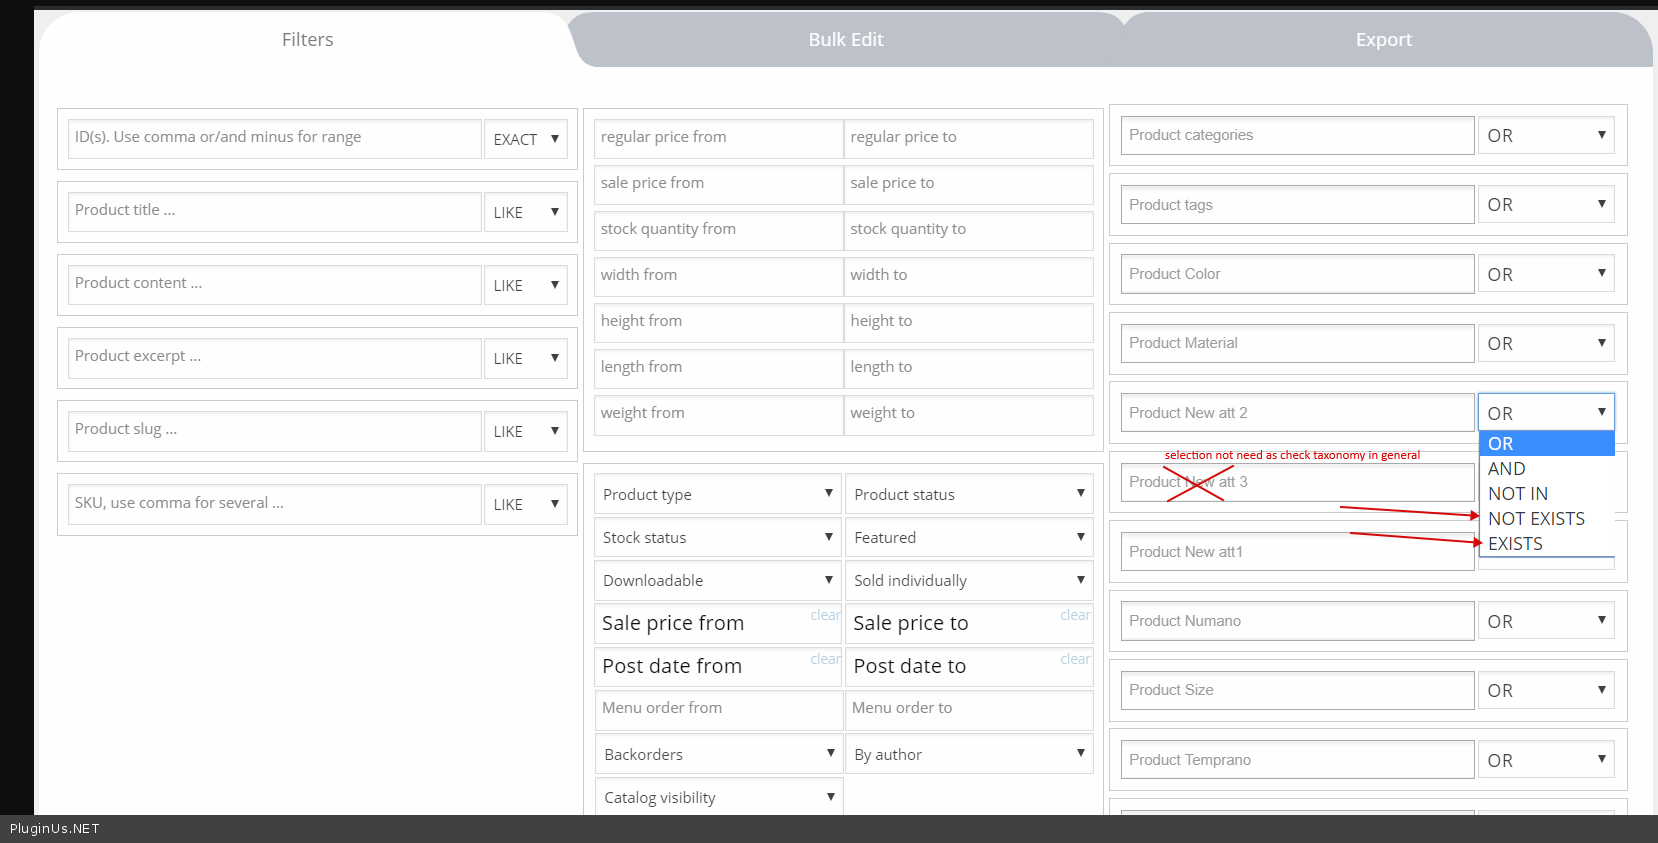Expand the Product status dropdown
The height and width of the screenshot is (843, 1658).
969,494
